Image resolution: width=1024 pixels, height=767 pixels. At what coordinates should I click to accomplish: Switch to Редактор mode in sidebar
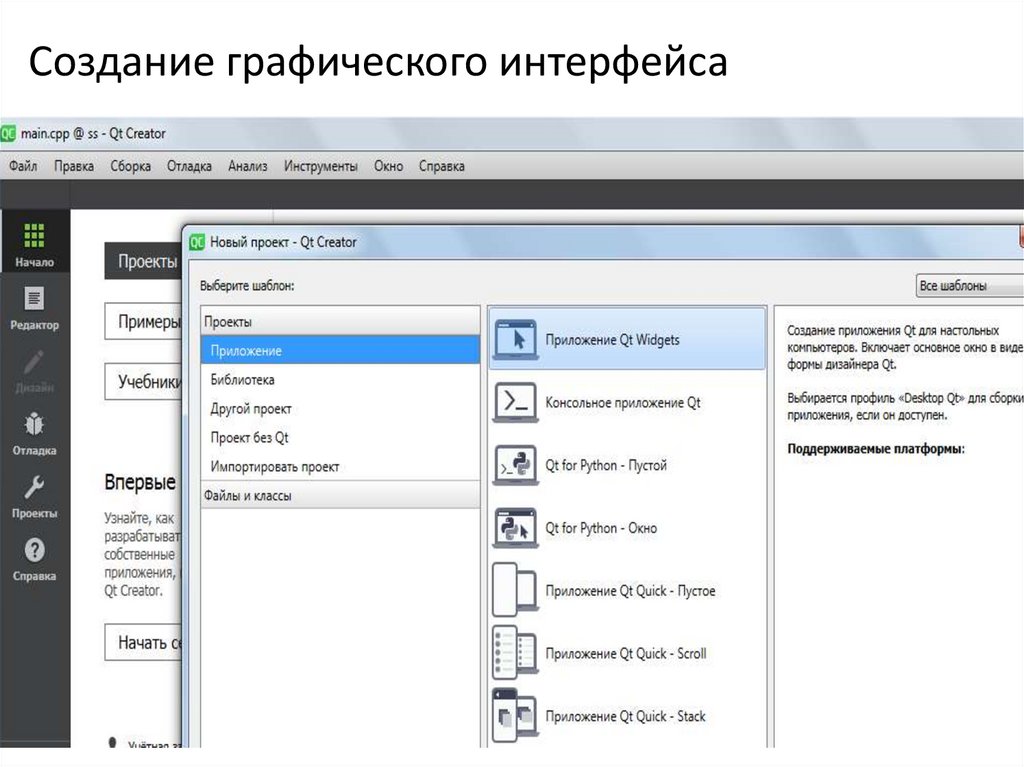click(34, 308)
